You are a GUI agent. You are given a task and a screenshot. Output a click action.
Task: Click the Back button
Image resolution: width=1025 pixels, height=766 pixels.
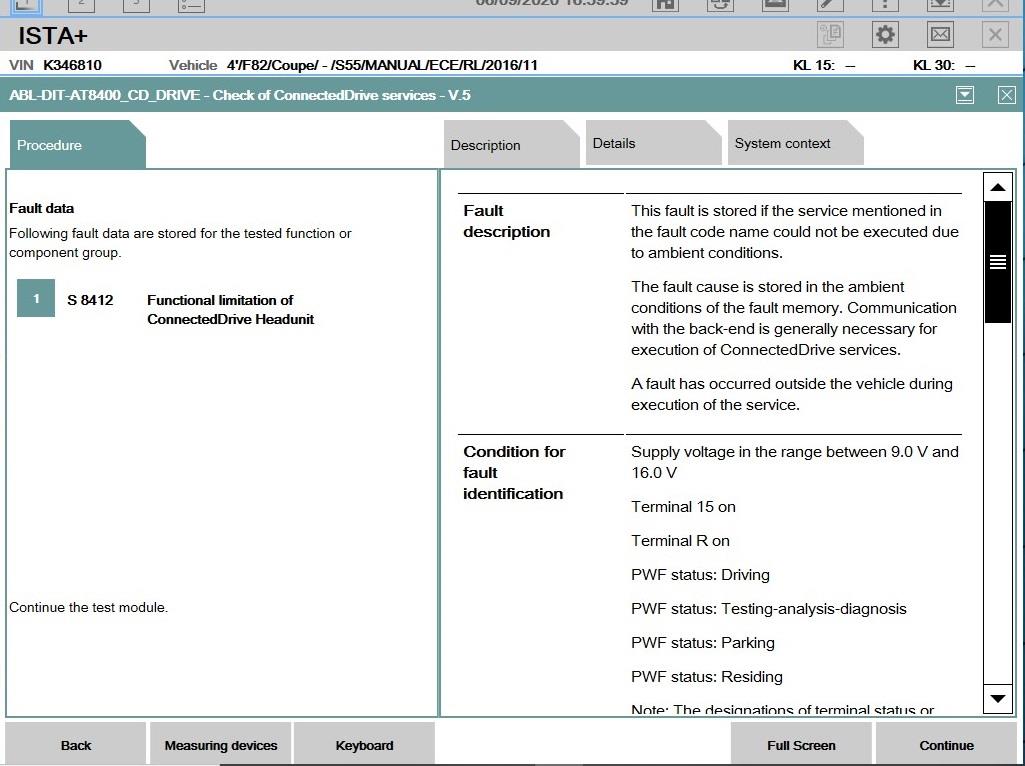click(x=76, y=745)
